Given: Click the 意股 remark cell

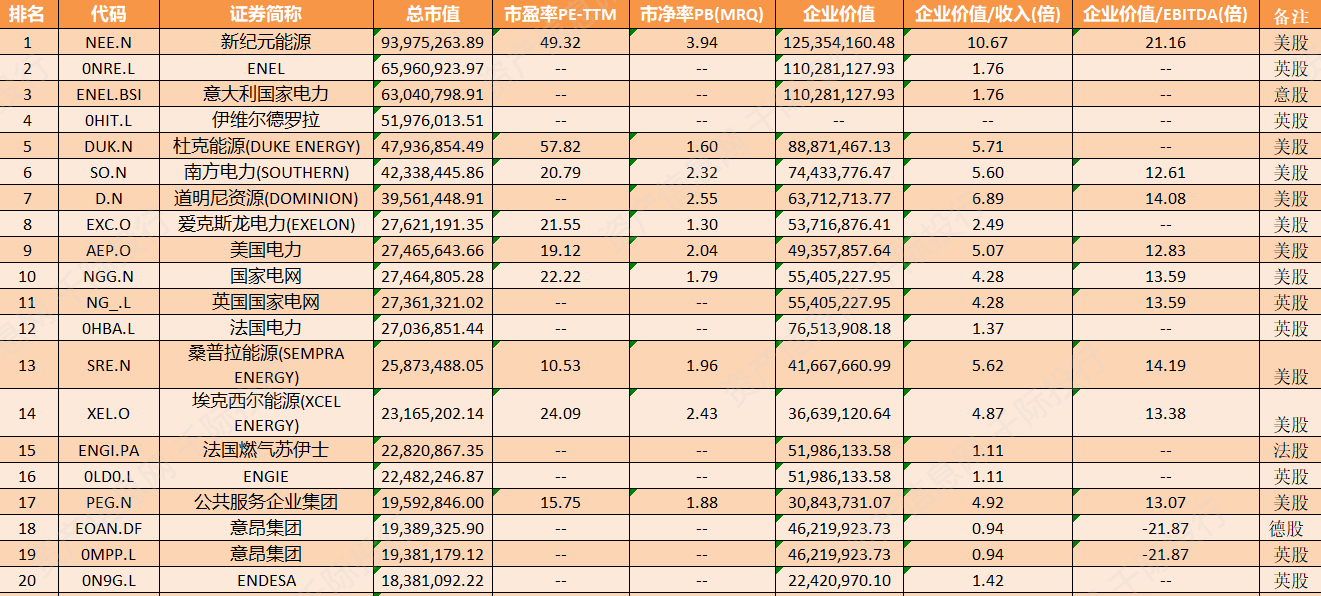Looking at the screenshot, I should pos(1290,95).
